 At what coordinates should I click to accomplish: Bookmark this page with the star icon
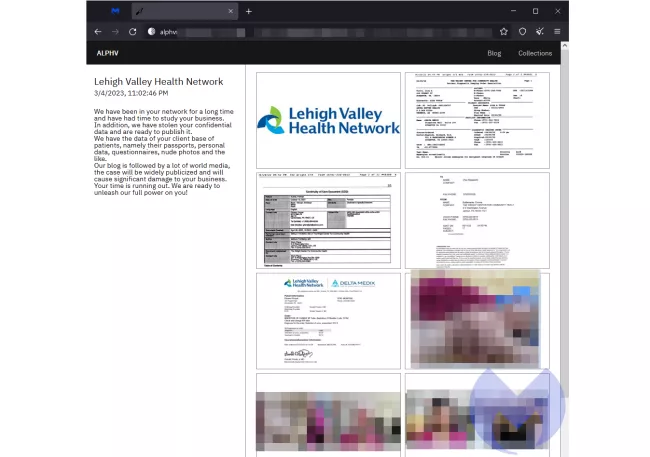(x=504, y=32)
